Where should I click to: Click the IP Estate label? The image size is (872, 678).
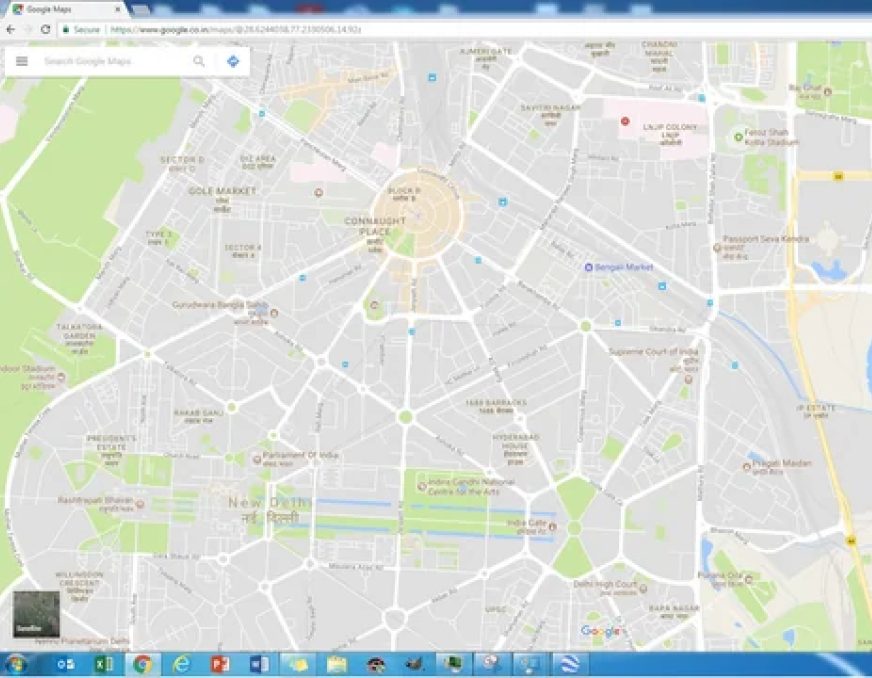(x=816, y=408)
